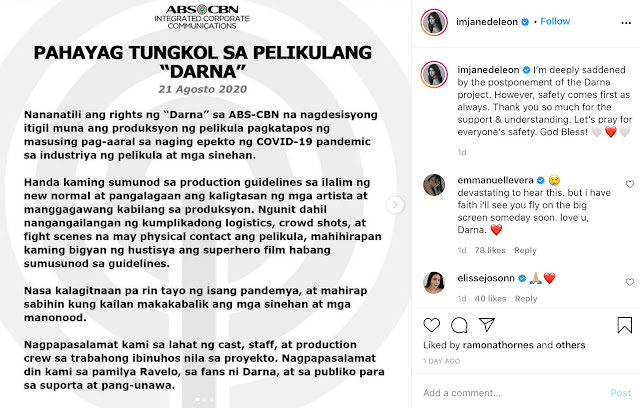Like the post with the heart icon

pos(431,325)
